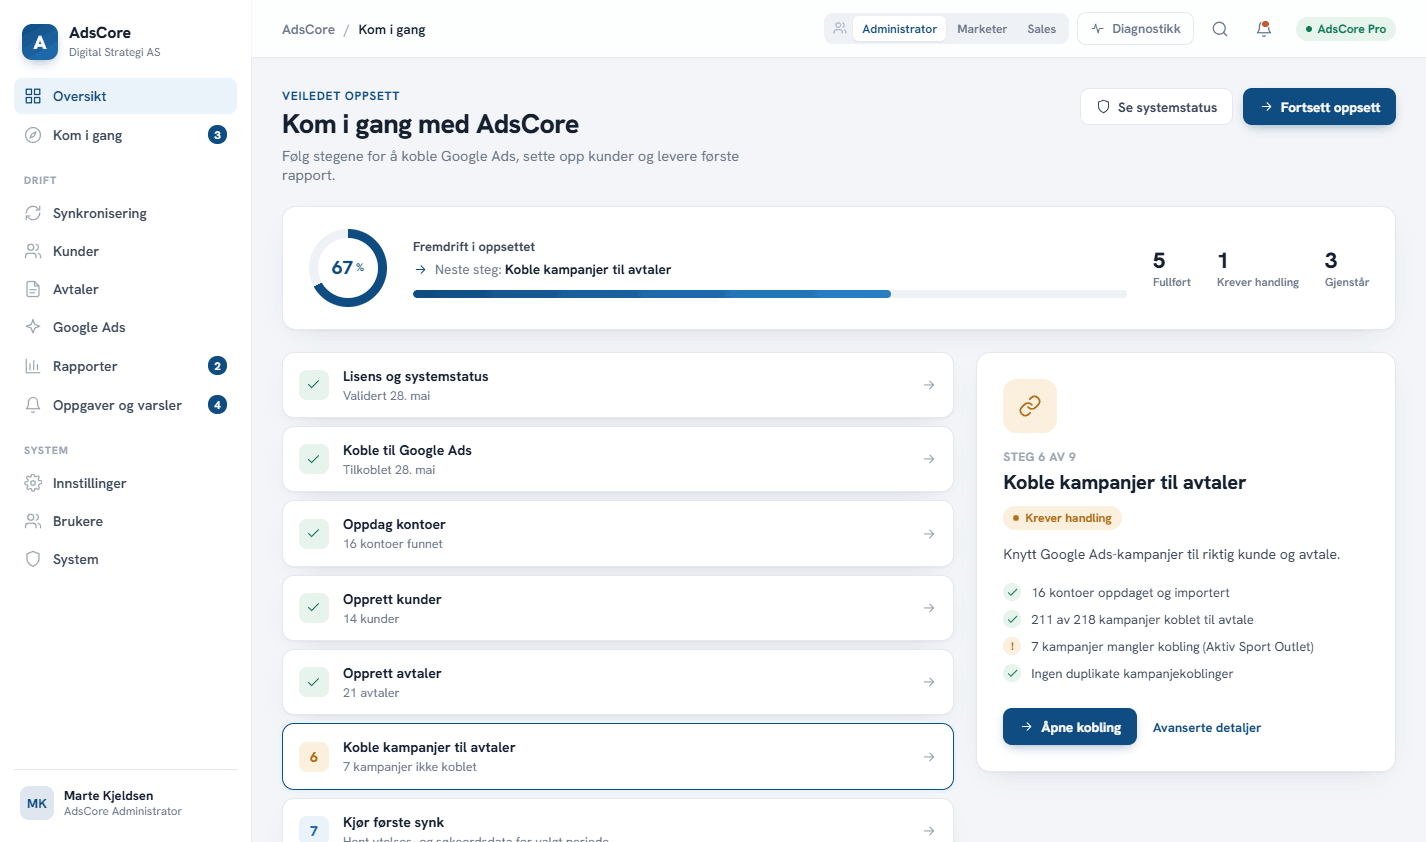The image size is (1426, 842).
Task: Click the orange link icon in step panel
Action: (x=1030, y=406)
